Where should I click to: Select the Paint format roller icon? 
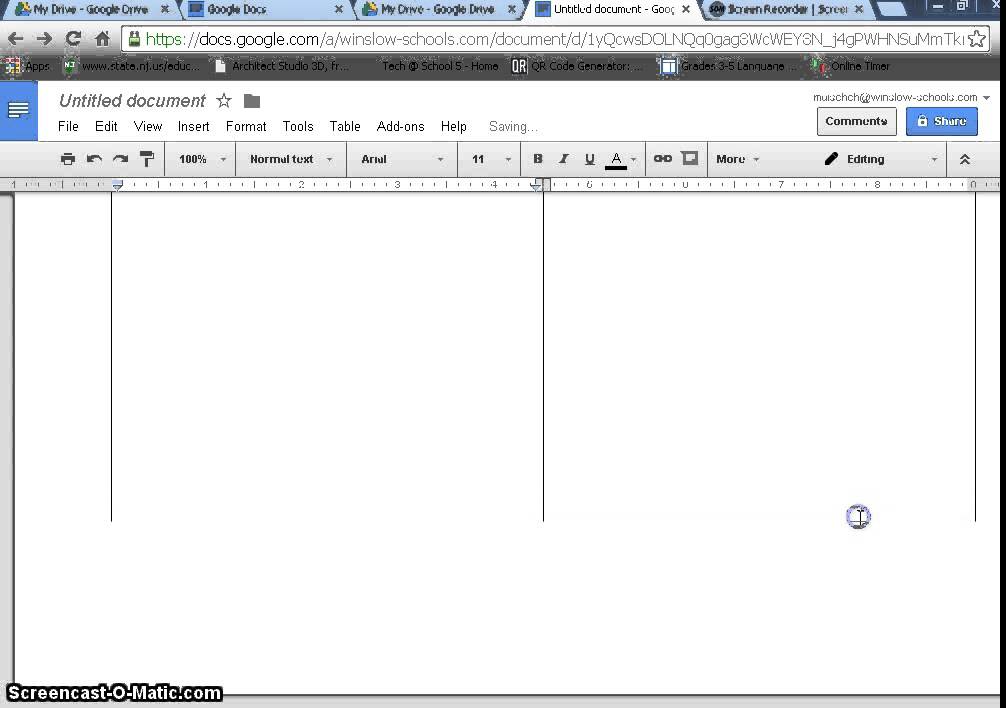pyautogui.click(x=147, y=159)
